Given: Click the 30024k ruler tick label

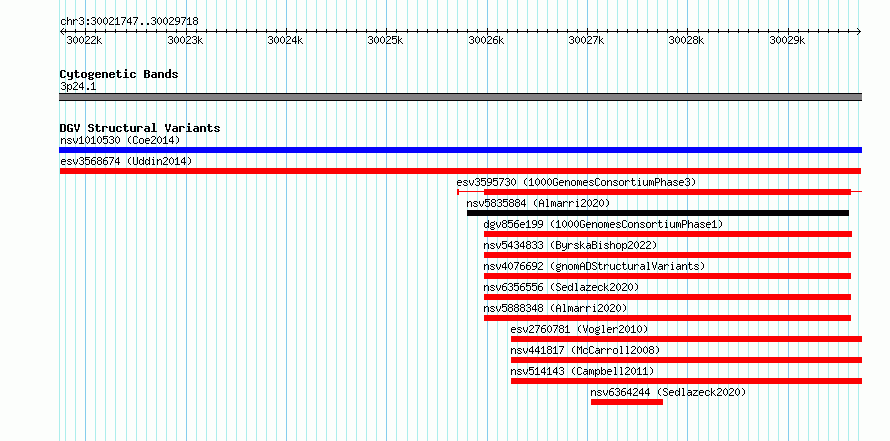Looking at the screenshot, I should point(286,40).
